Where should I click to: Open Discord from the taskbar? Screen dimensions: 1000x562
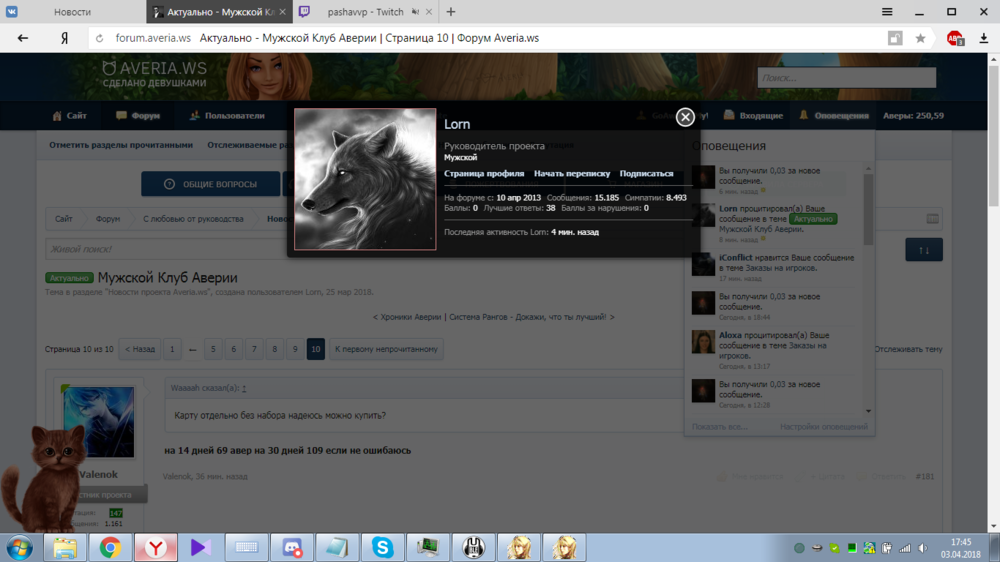293,547
